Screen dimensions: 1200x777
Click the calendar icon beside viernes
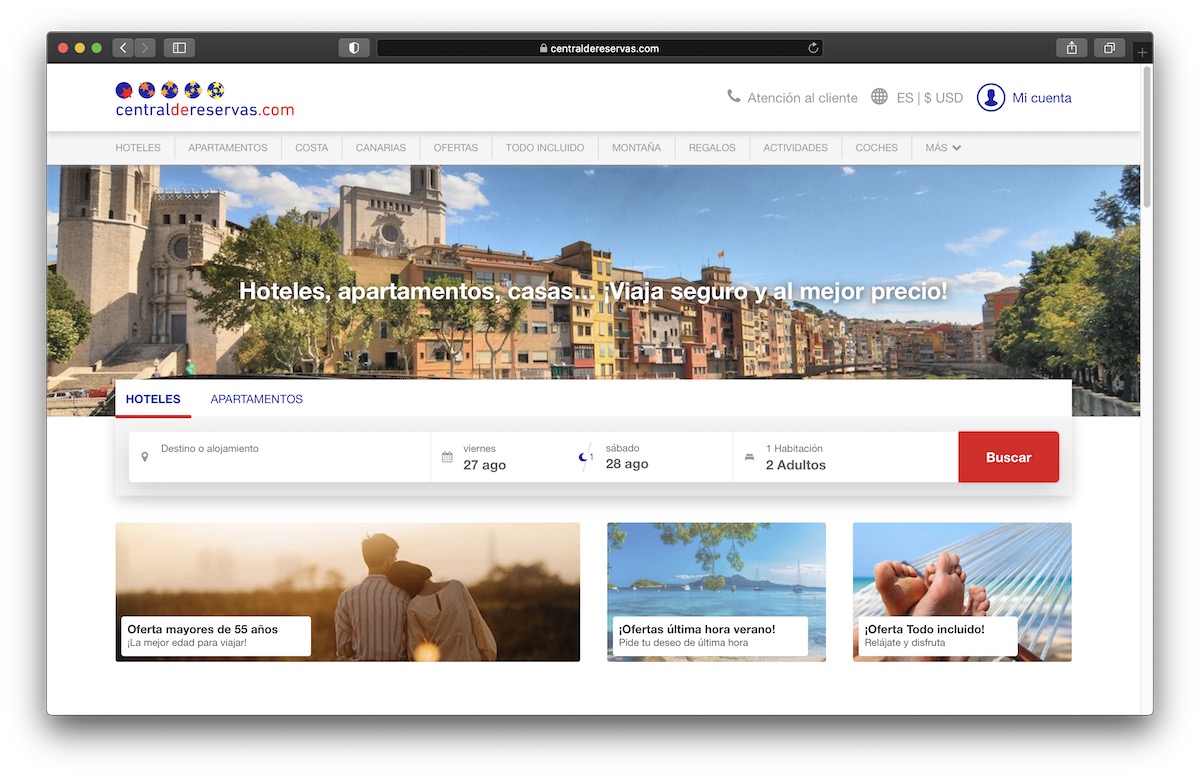coord(447,457)
